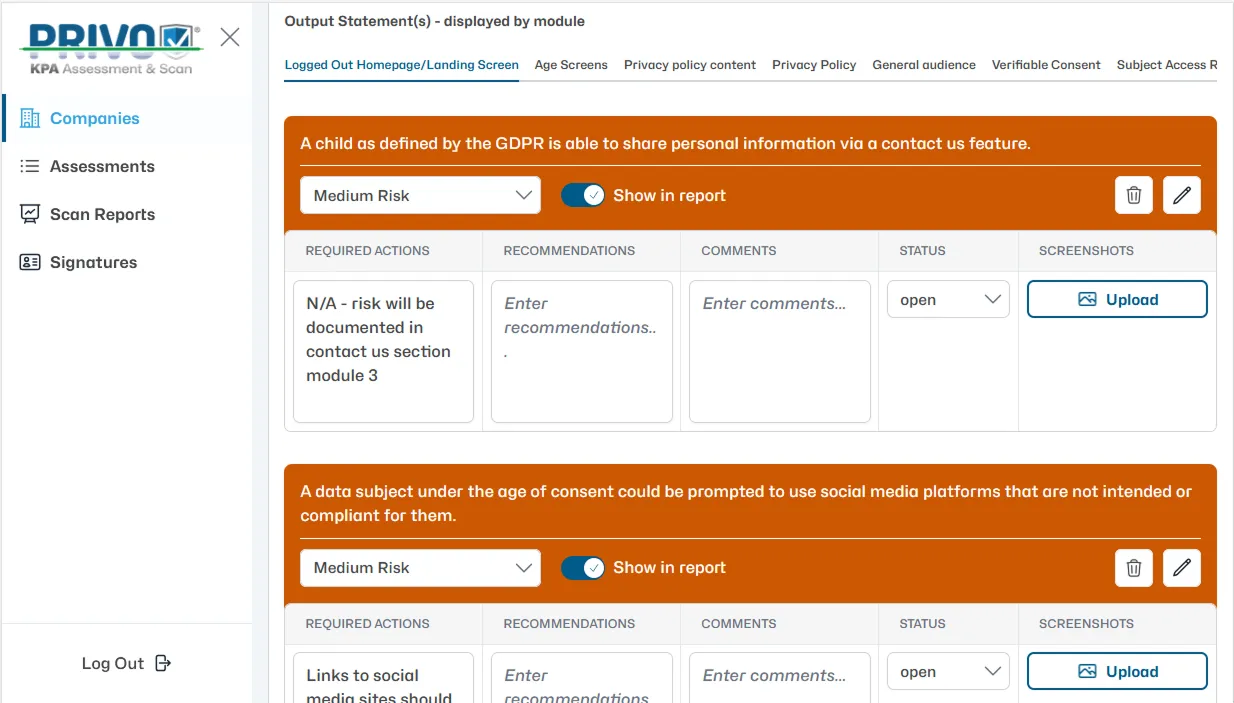
Task: Expand the status dropdown showing open
Action: click(947, 298)
